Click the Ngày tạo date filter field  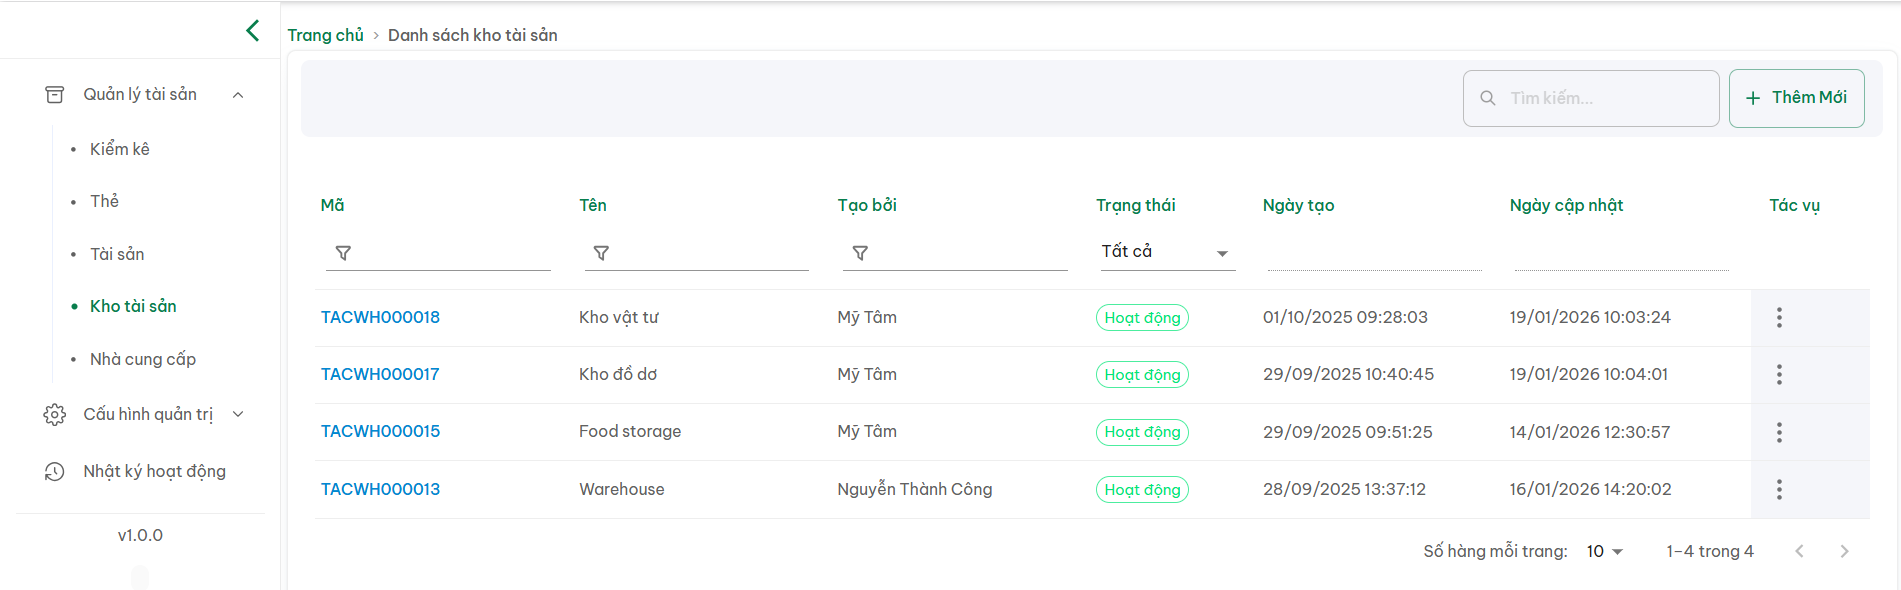tap(1374, 255)
